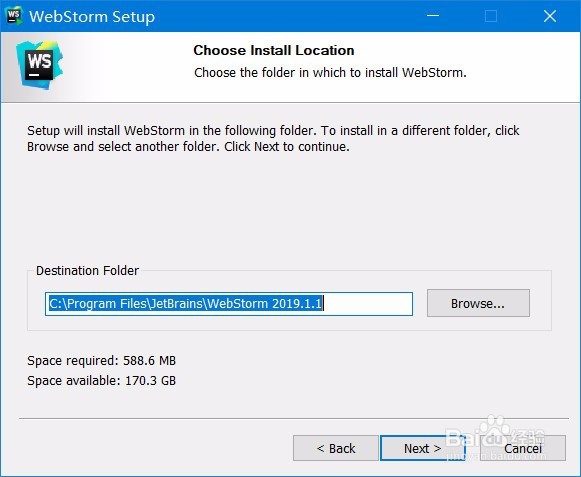Go to the next setup step
Viewport: 581px width, 477px height.
422,448
